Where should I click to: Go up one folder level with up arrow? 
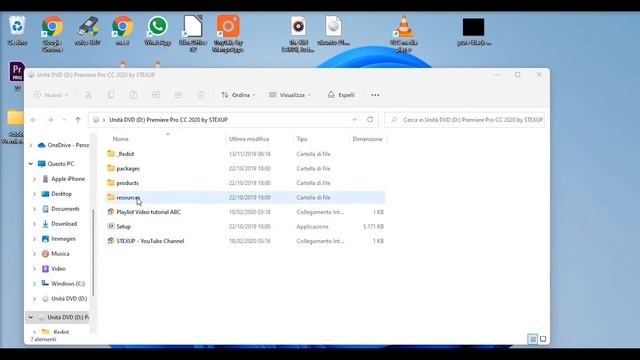tap(78, 120)
